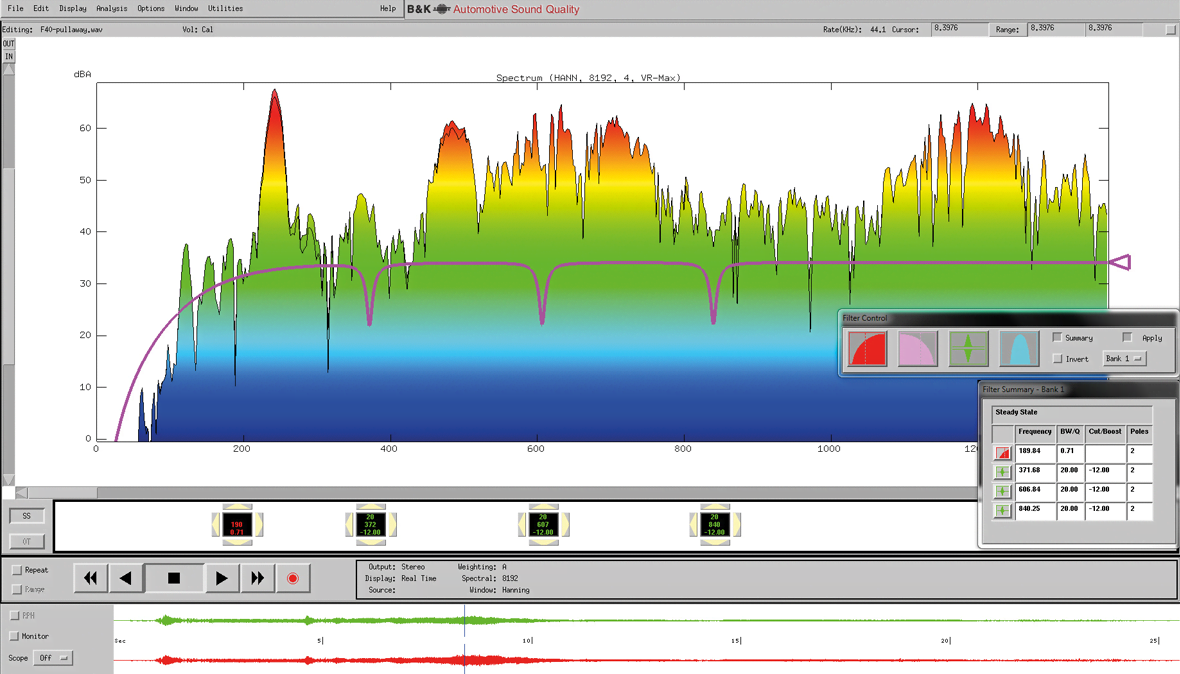Open the File menu
The image size is (1180, 674).
[16, 8]
